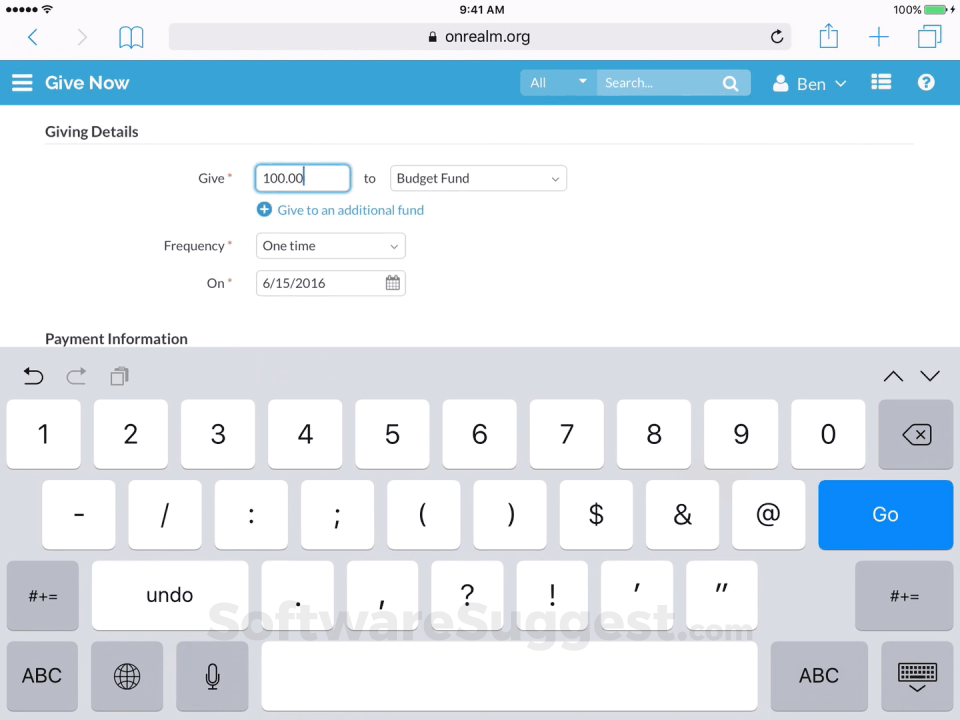Tap the dismiss keyboard key
Image resolution: width=960 pixels, height=720 pixels.
point(917,675)
